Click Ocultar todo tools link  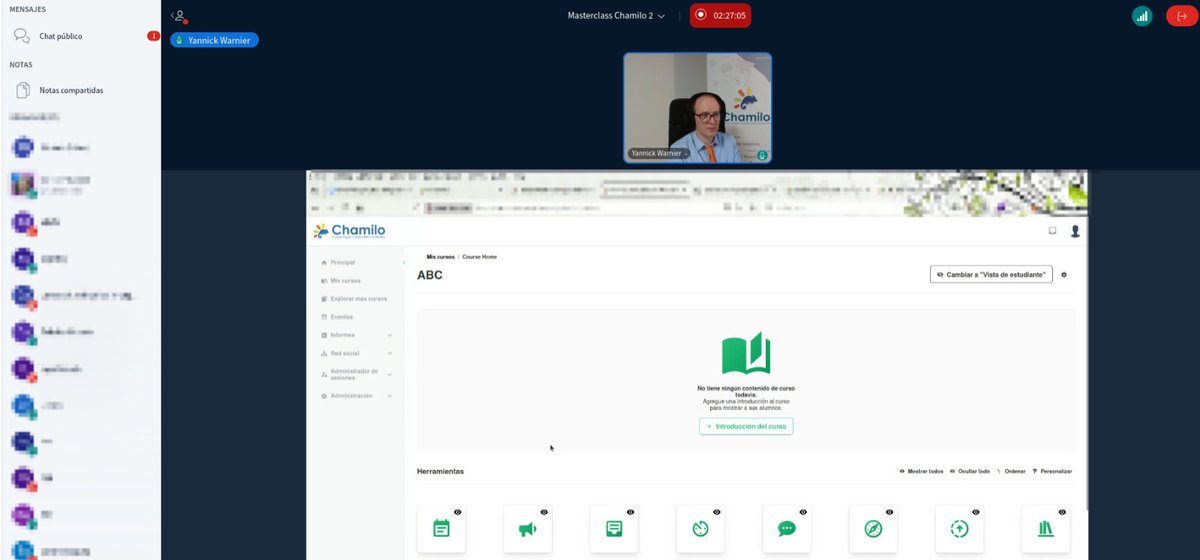pyautogui.click(x=970, y=471)
